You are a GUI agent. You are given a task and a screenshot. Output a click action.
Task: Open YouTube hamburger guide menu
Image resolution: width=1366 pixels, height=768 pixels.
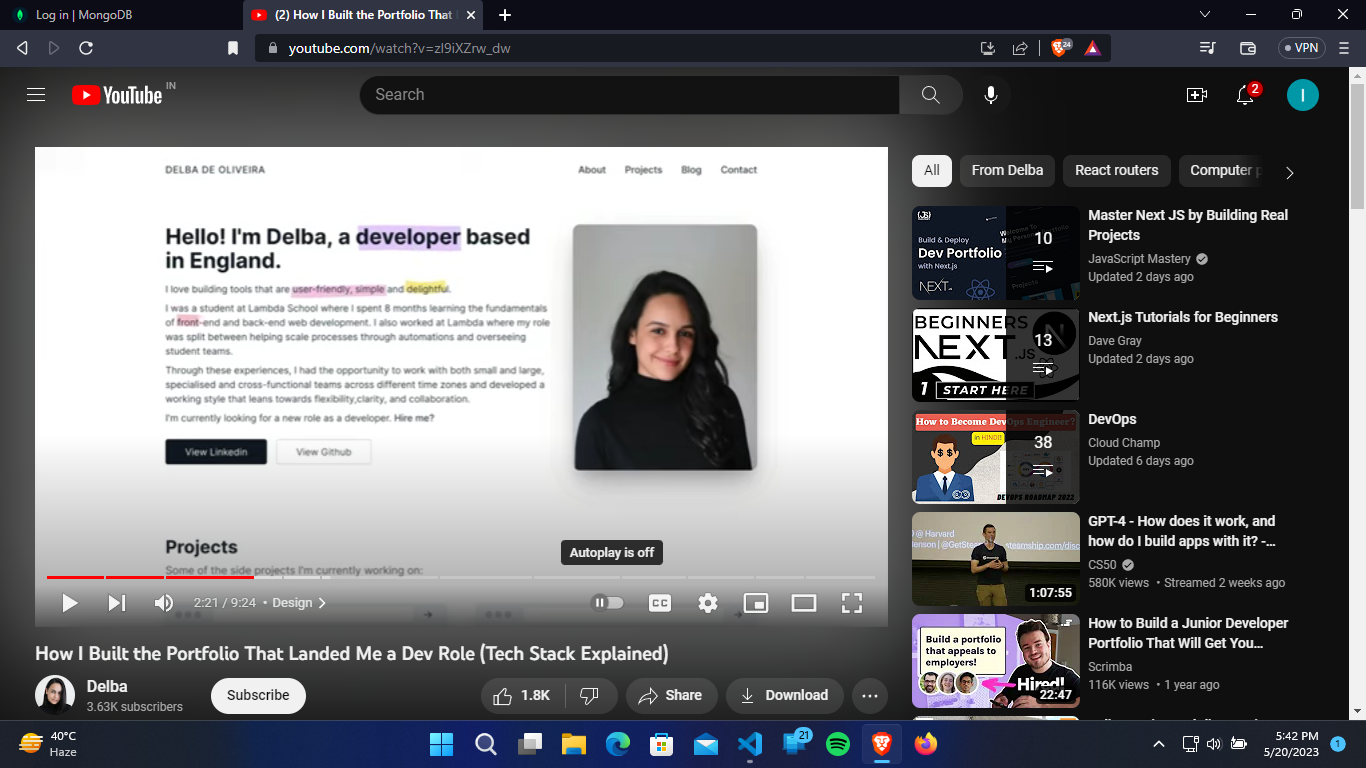click(x=36, y=95)
